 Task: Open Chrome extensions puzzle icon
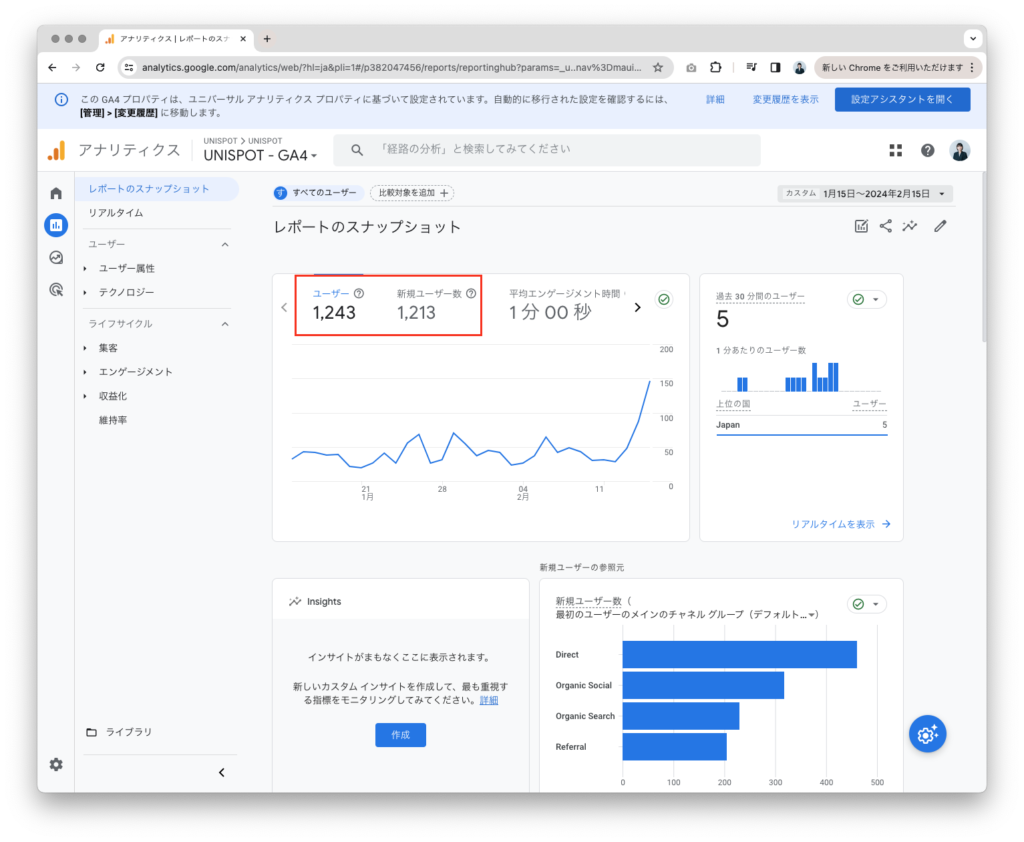[716, 67]
